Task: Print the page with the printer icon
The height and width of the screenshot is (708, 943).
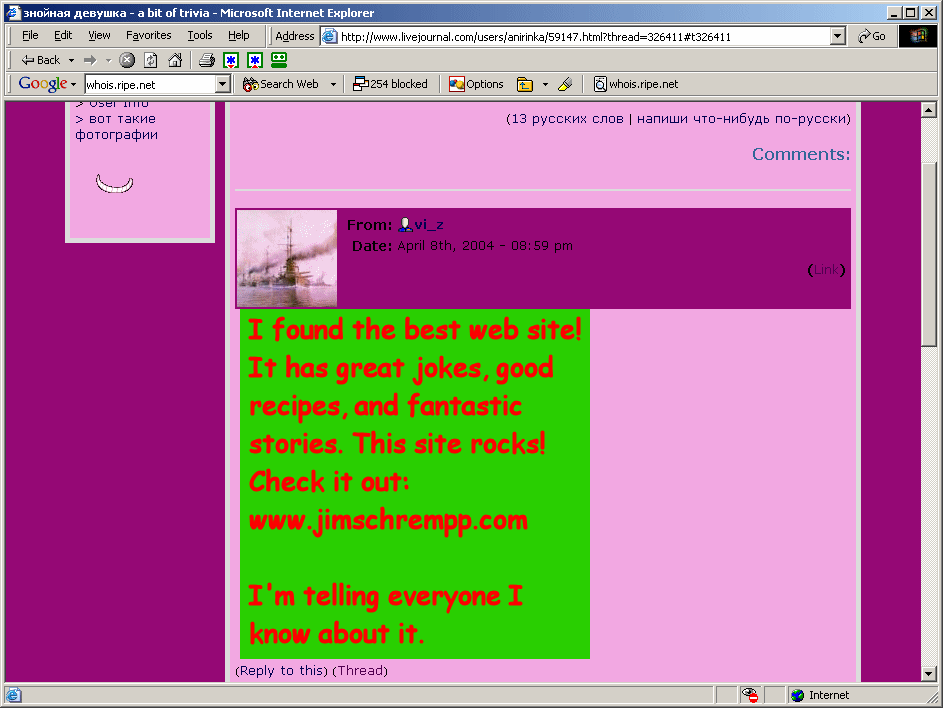Action: (207, 60)
